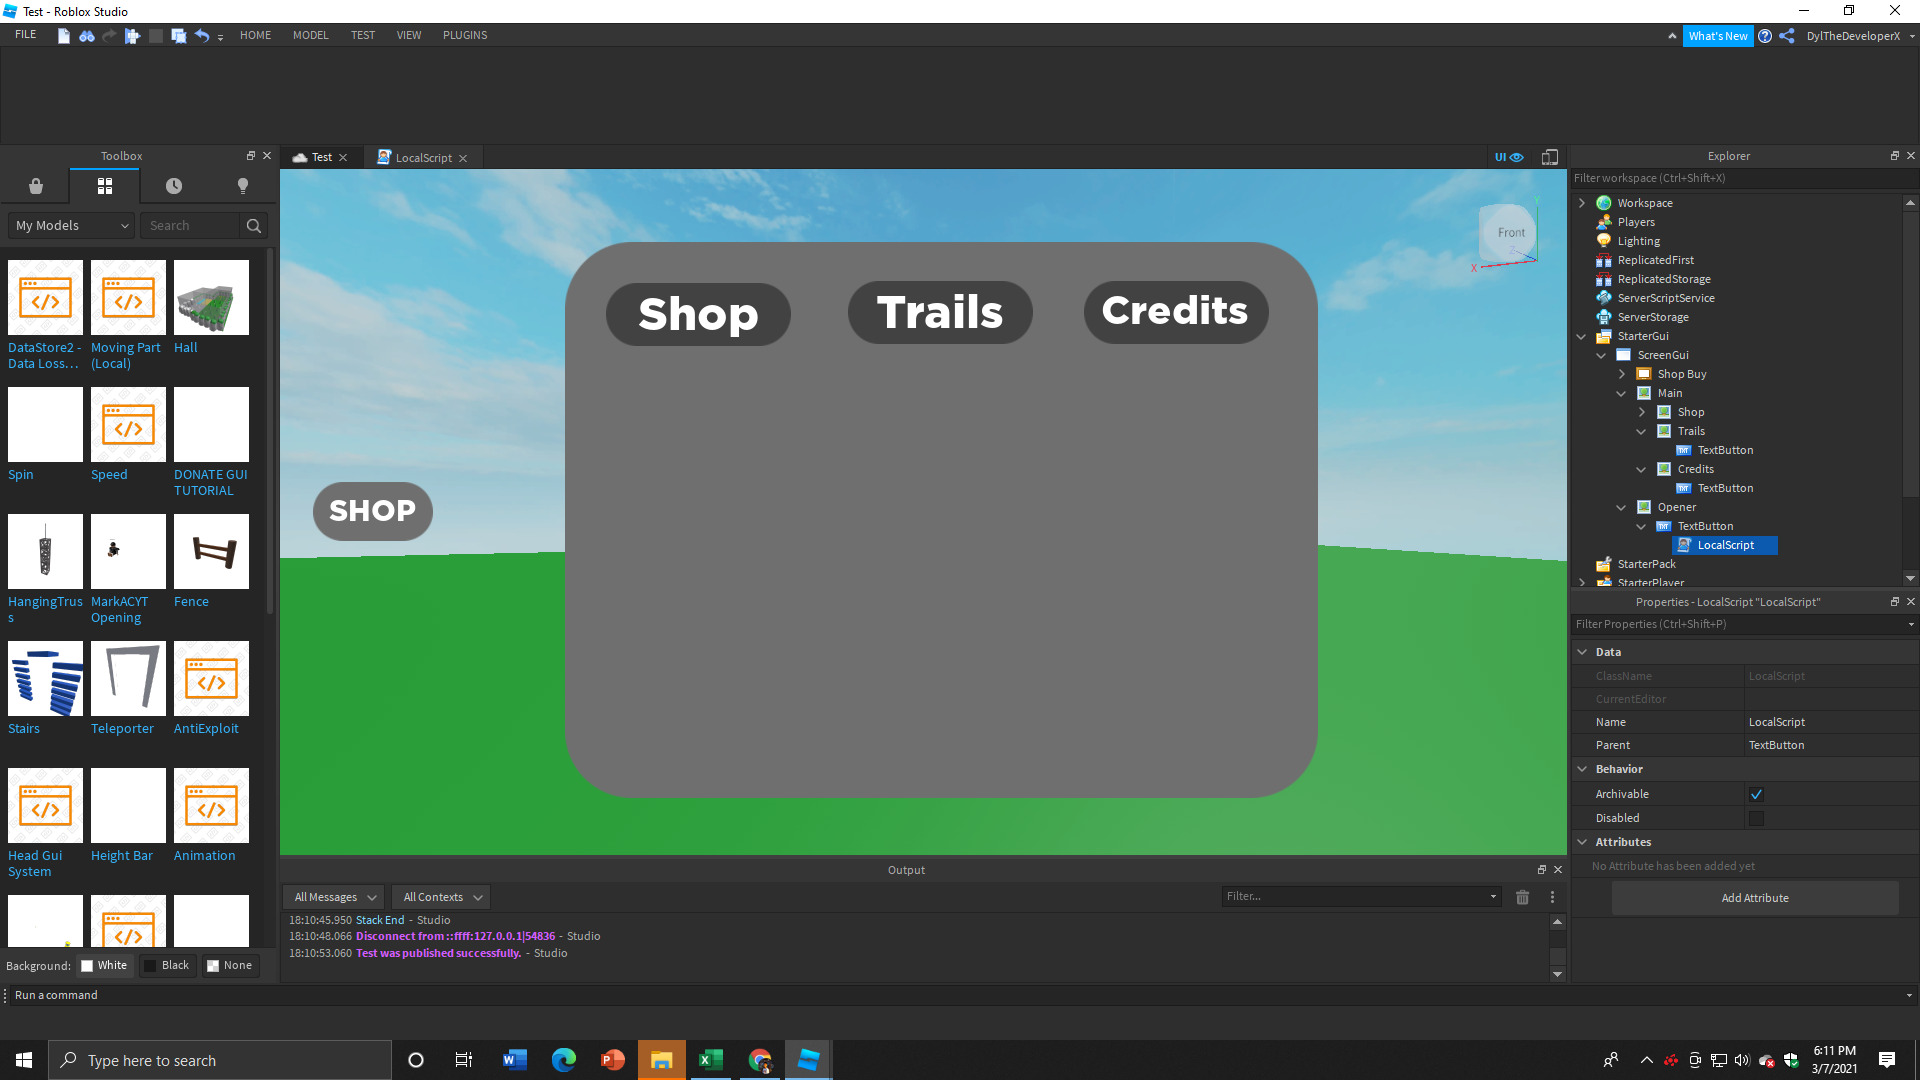1920x1080 pixels.
Task: Click the share icon near username
Action: coord(1787,36)
